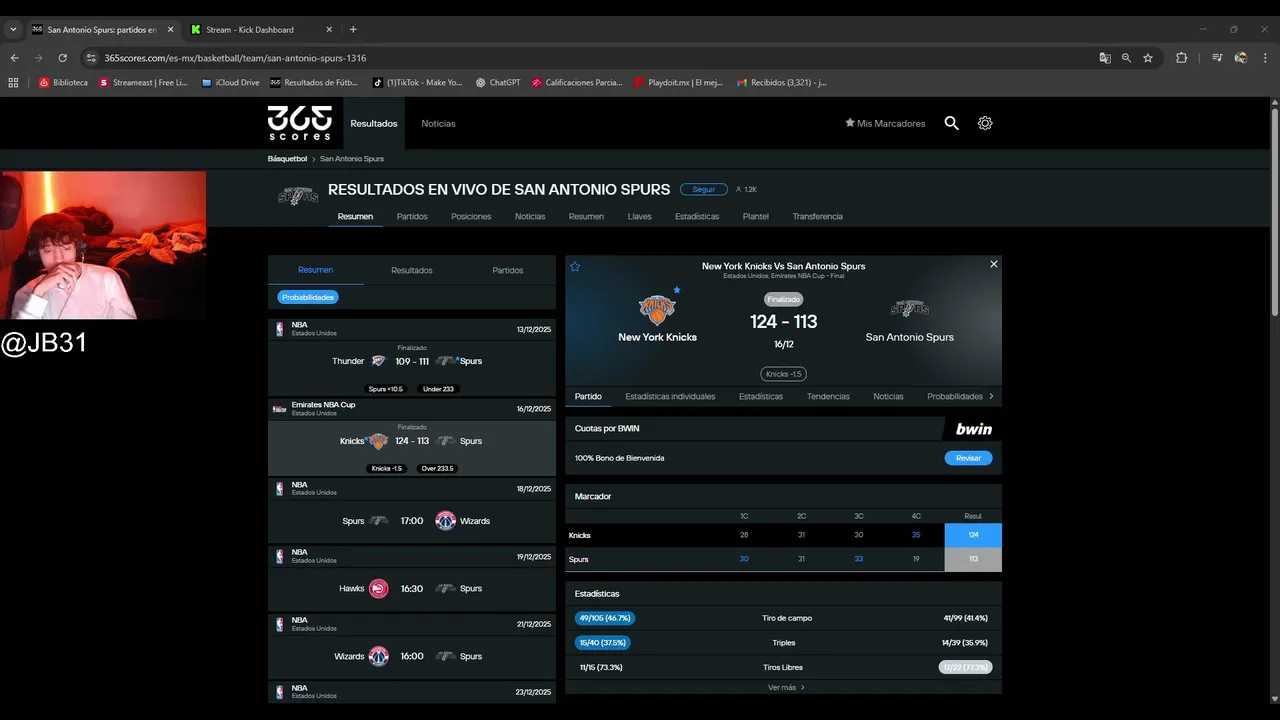The width and height of the screenshot is (1280, 720).
Task: Open the Transferencia team tab
Action: [818, 216]
